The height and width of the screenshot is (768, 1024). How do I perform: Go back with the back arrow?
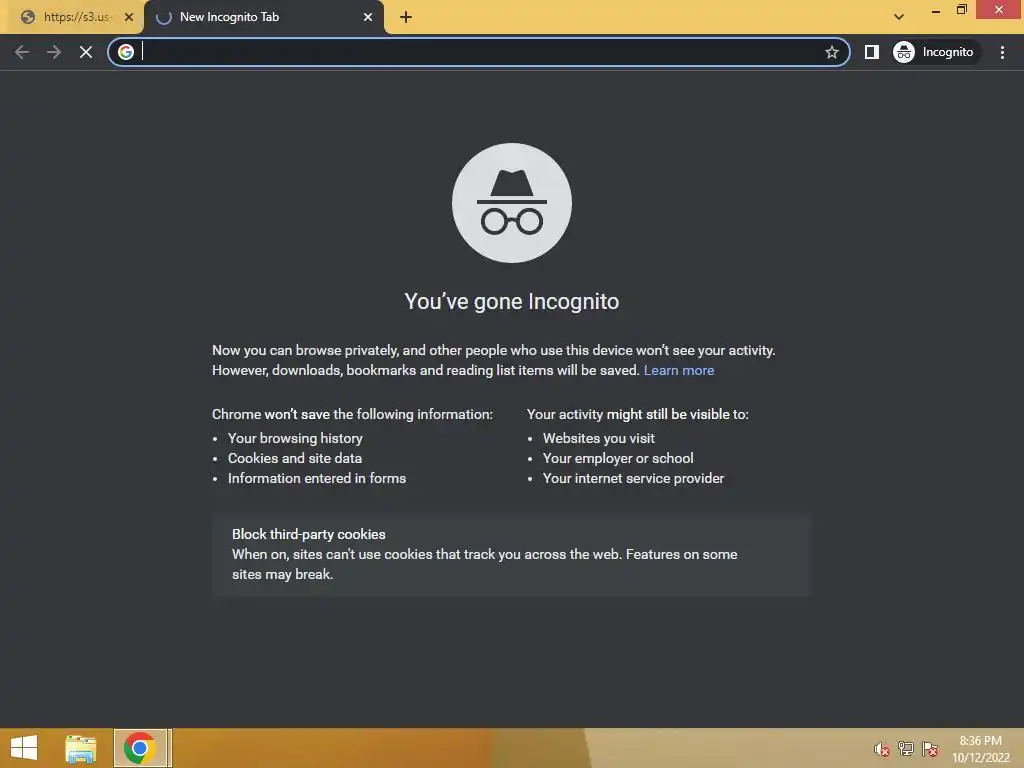pos(22,52)
